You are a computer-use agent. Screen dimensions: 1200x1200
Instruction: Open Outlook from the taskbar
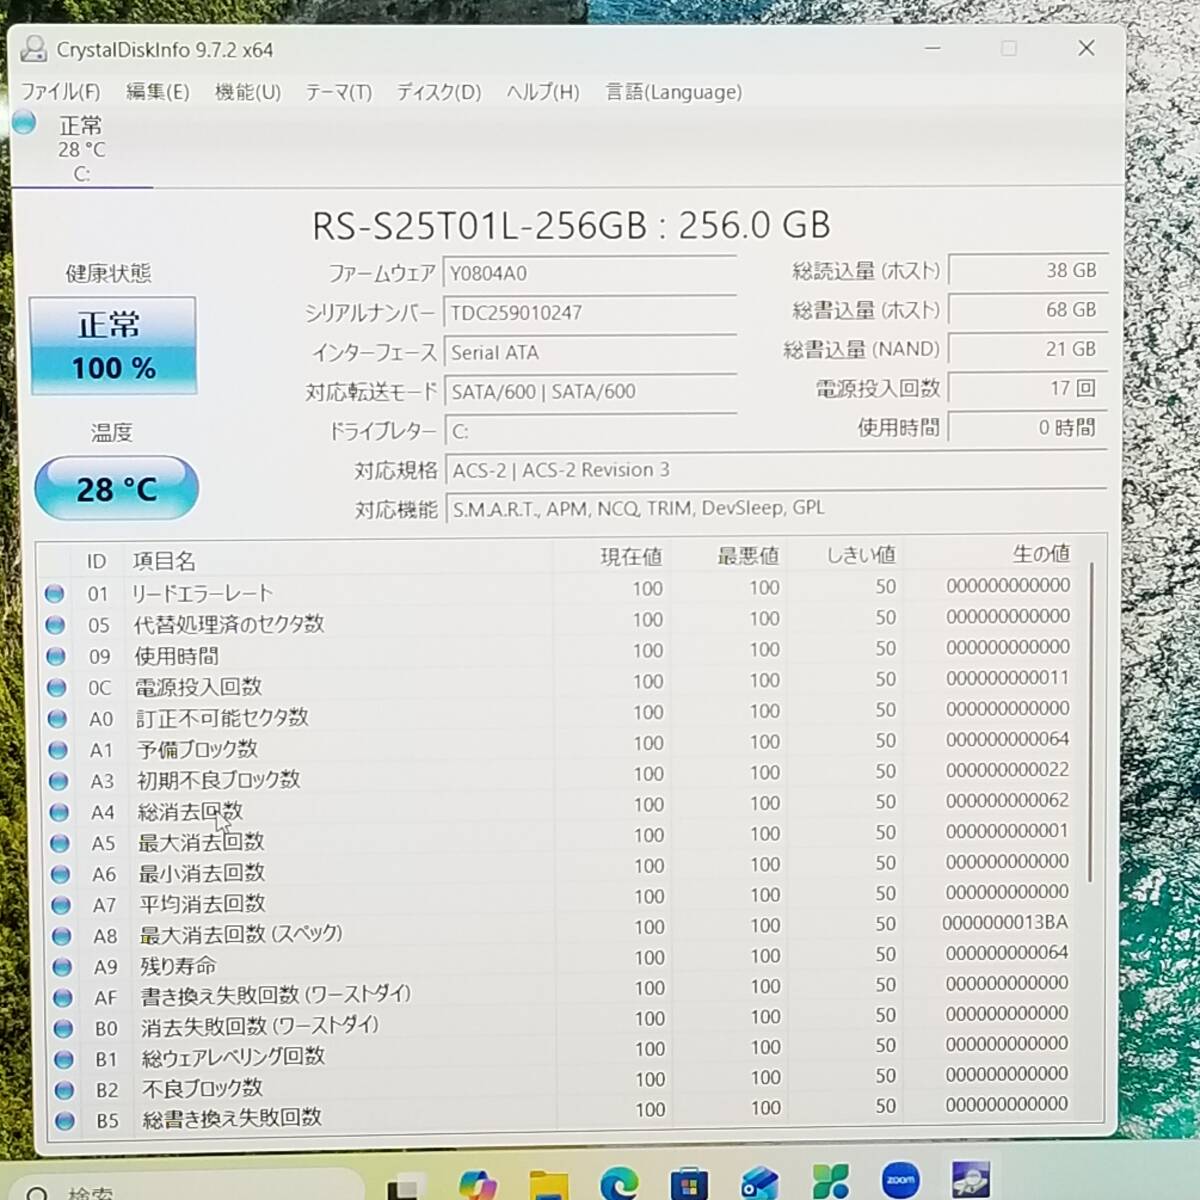pyautogui.click(x=760, y=1183)
